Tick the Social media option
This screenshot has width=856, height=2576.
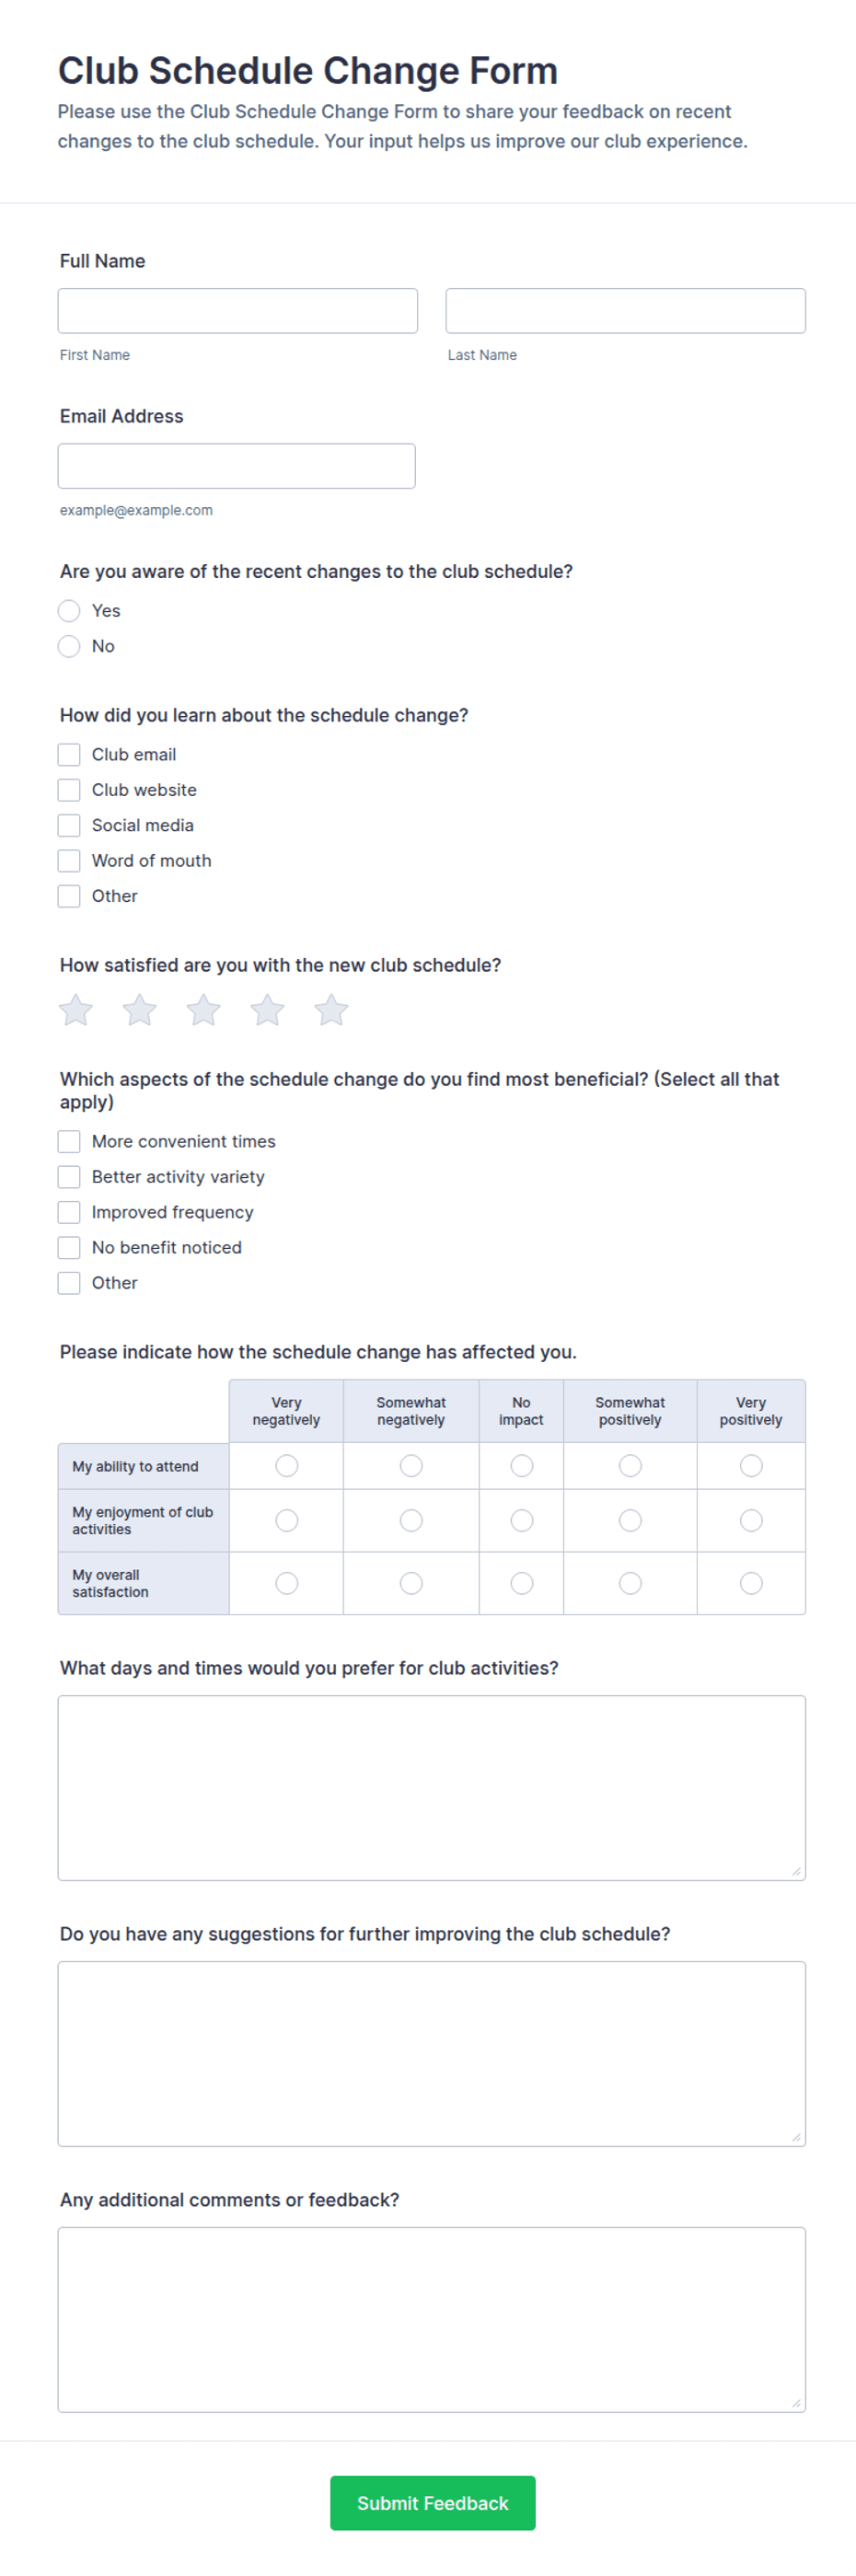tap(69, 826)
